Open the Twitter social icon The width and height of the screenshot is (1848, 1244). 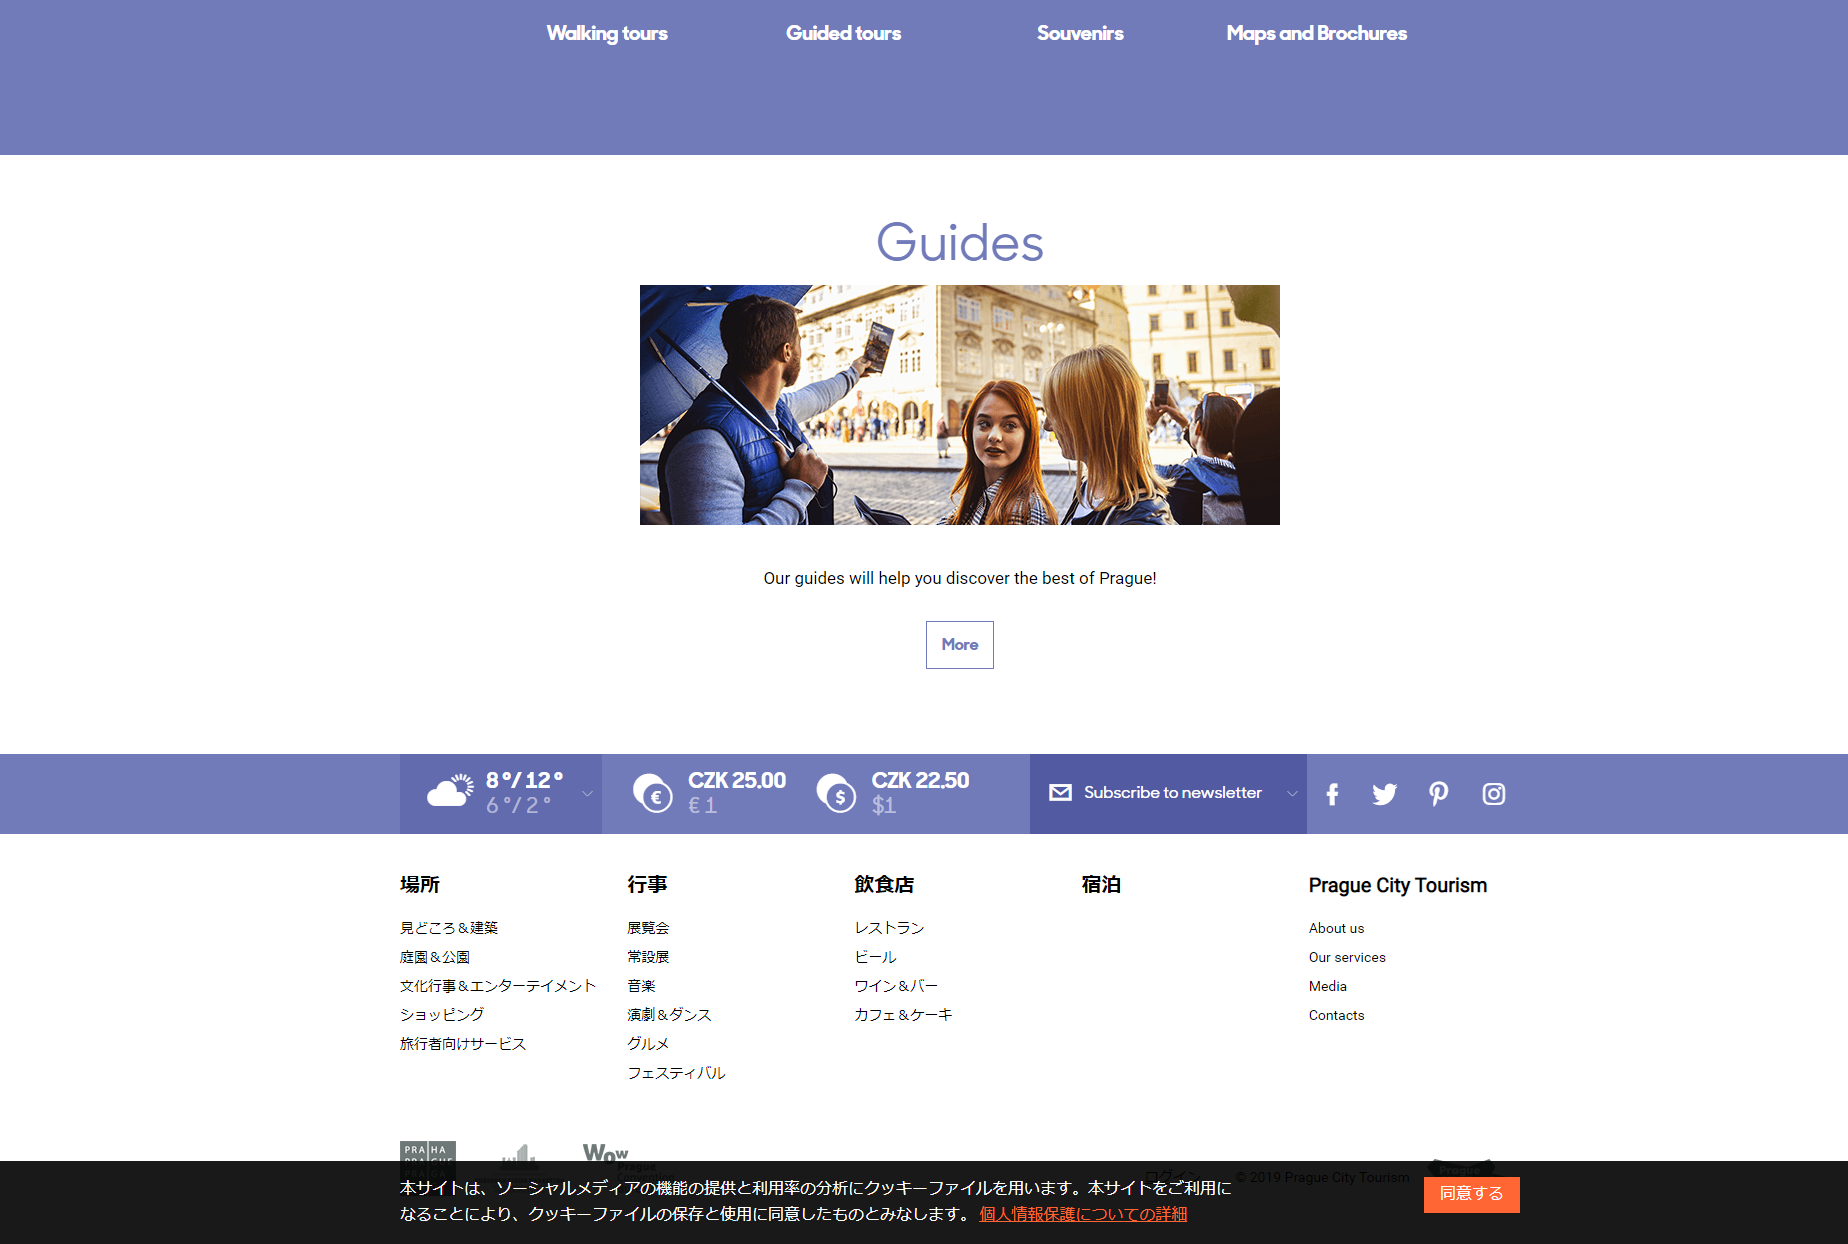click(x=1385, y=794)
